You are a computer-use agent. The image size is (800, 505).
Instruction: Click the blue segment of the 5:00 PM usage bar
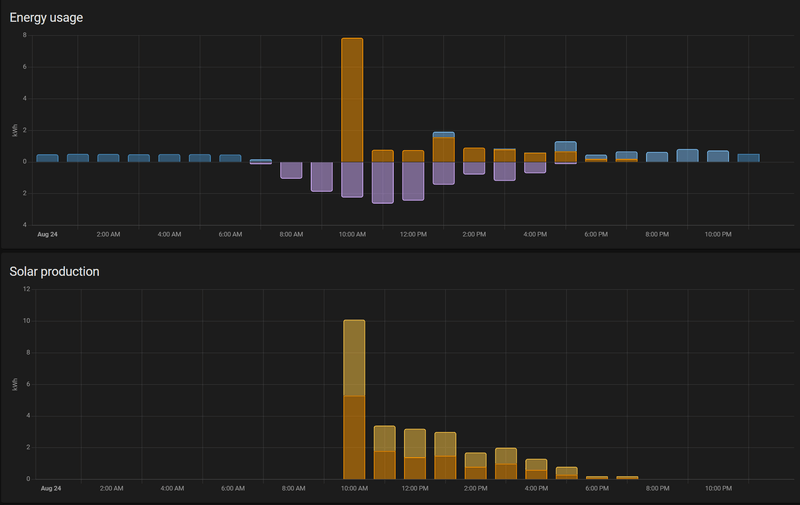(566, 146)
